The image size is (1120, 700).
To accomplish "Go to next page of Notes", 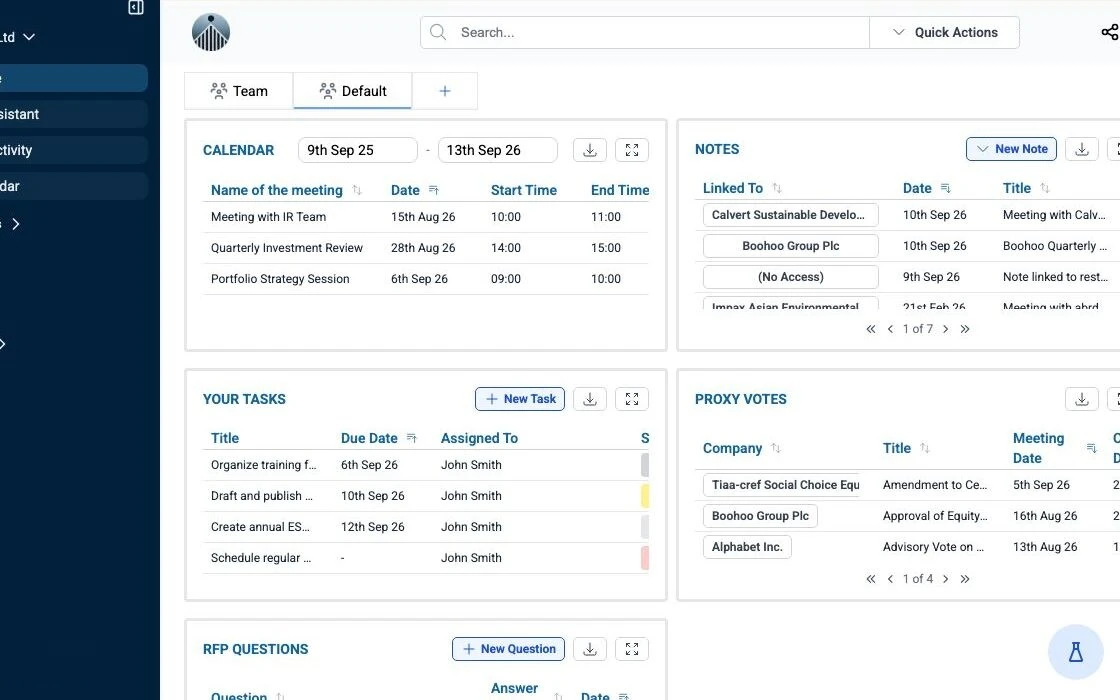I will click(x=946, y=329).
